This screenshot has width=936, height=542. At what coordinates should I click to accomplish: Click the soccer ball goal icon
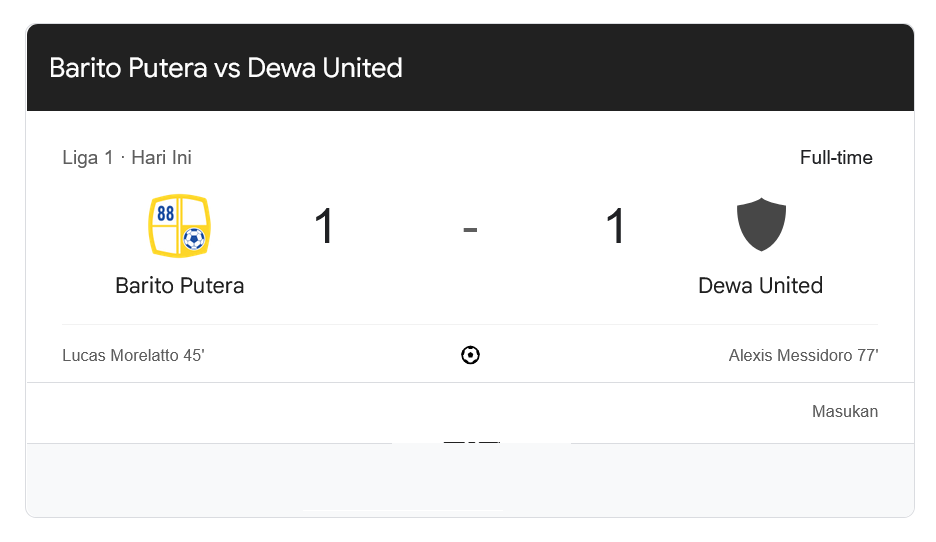tap(470, 355)
